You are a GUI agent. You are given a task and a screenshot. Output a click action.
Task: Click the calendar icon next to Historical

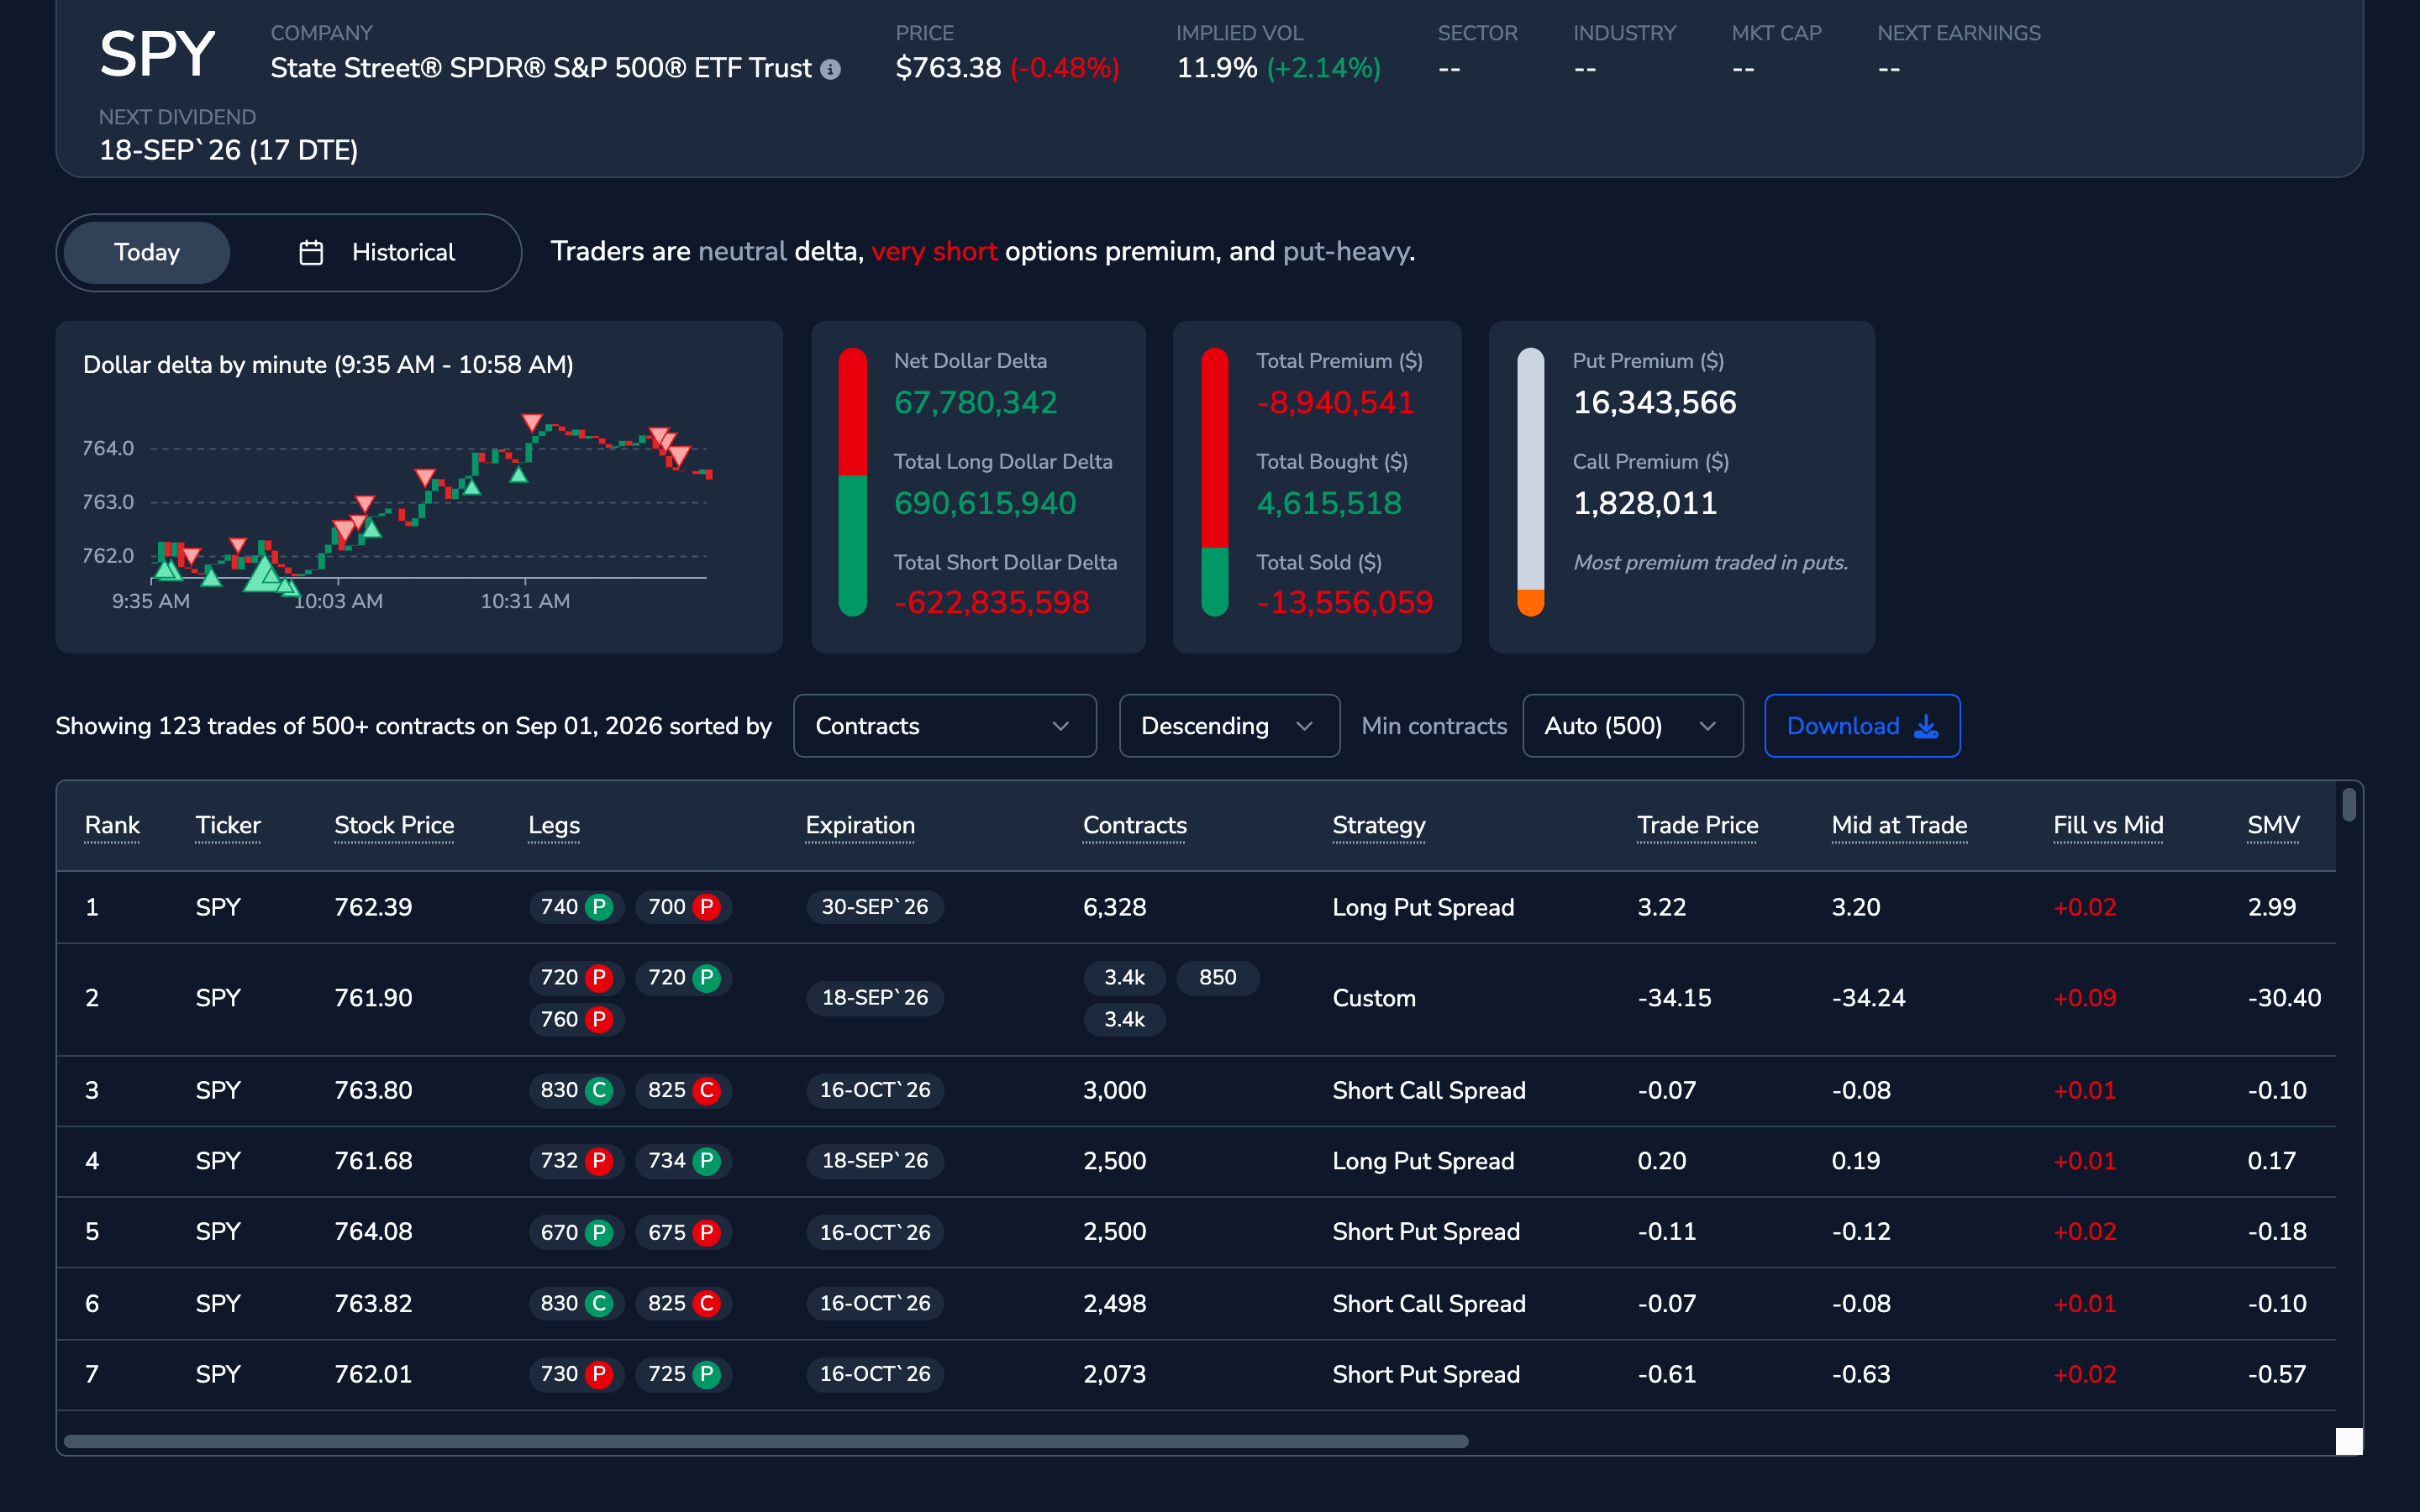click(x=311, y=252)
